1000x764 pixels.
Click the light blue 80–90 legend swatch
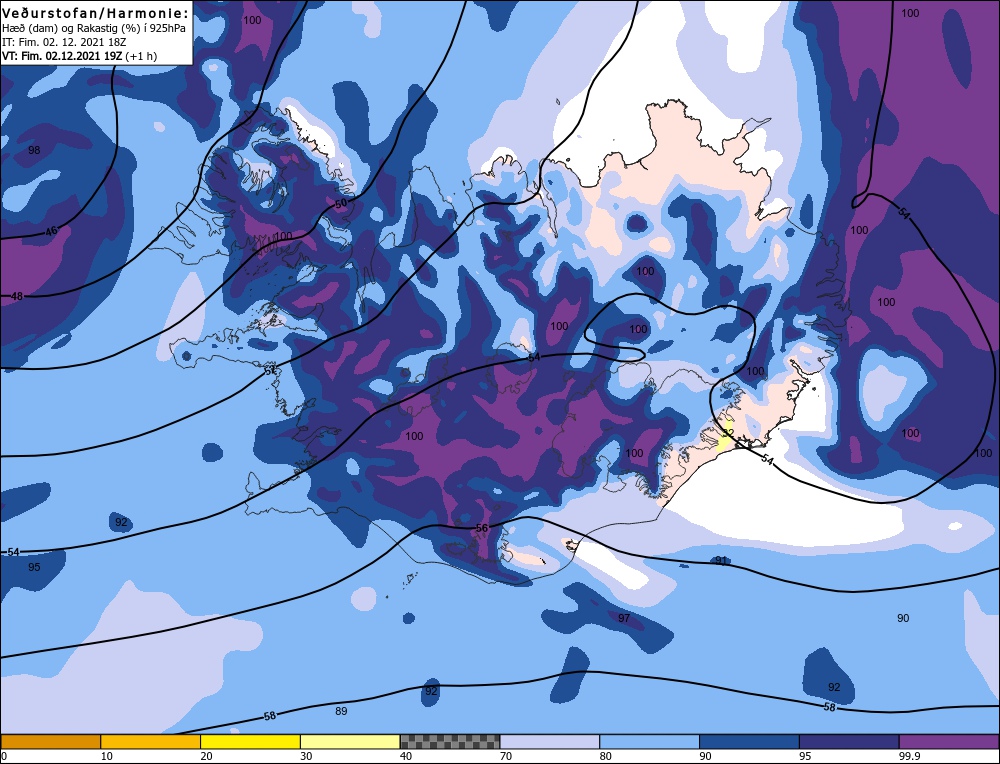[x=649, y=741]
